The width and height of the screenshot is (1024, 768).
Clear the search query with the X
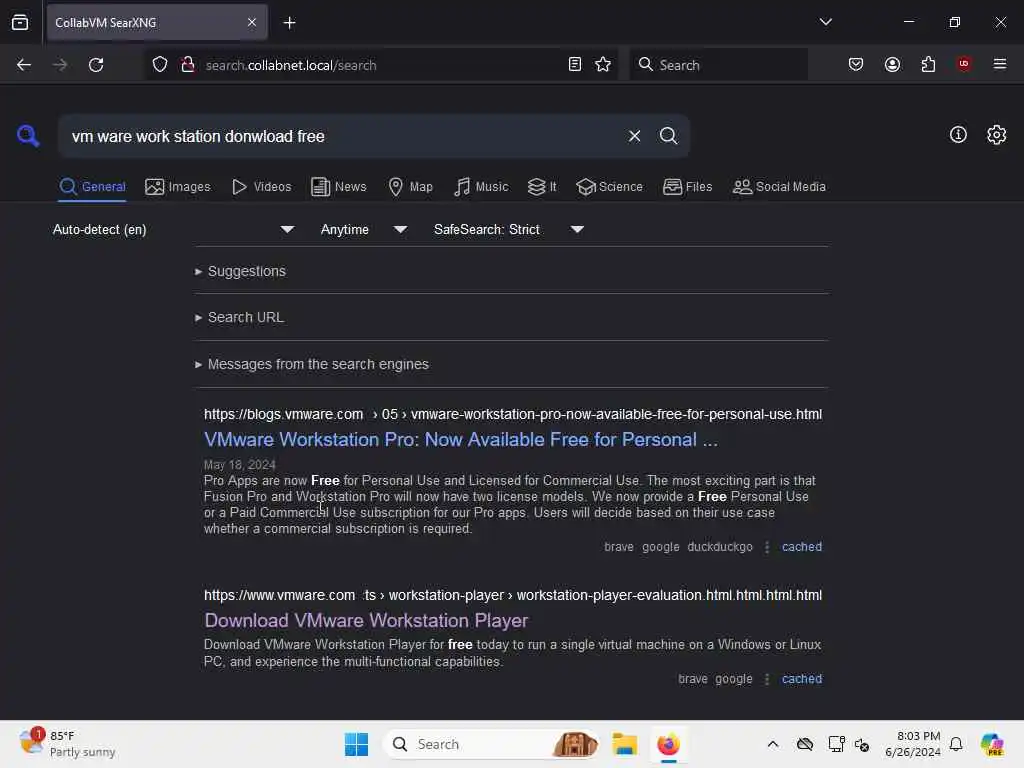[634, 136]
